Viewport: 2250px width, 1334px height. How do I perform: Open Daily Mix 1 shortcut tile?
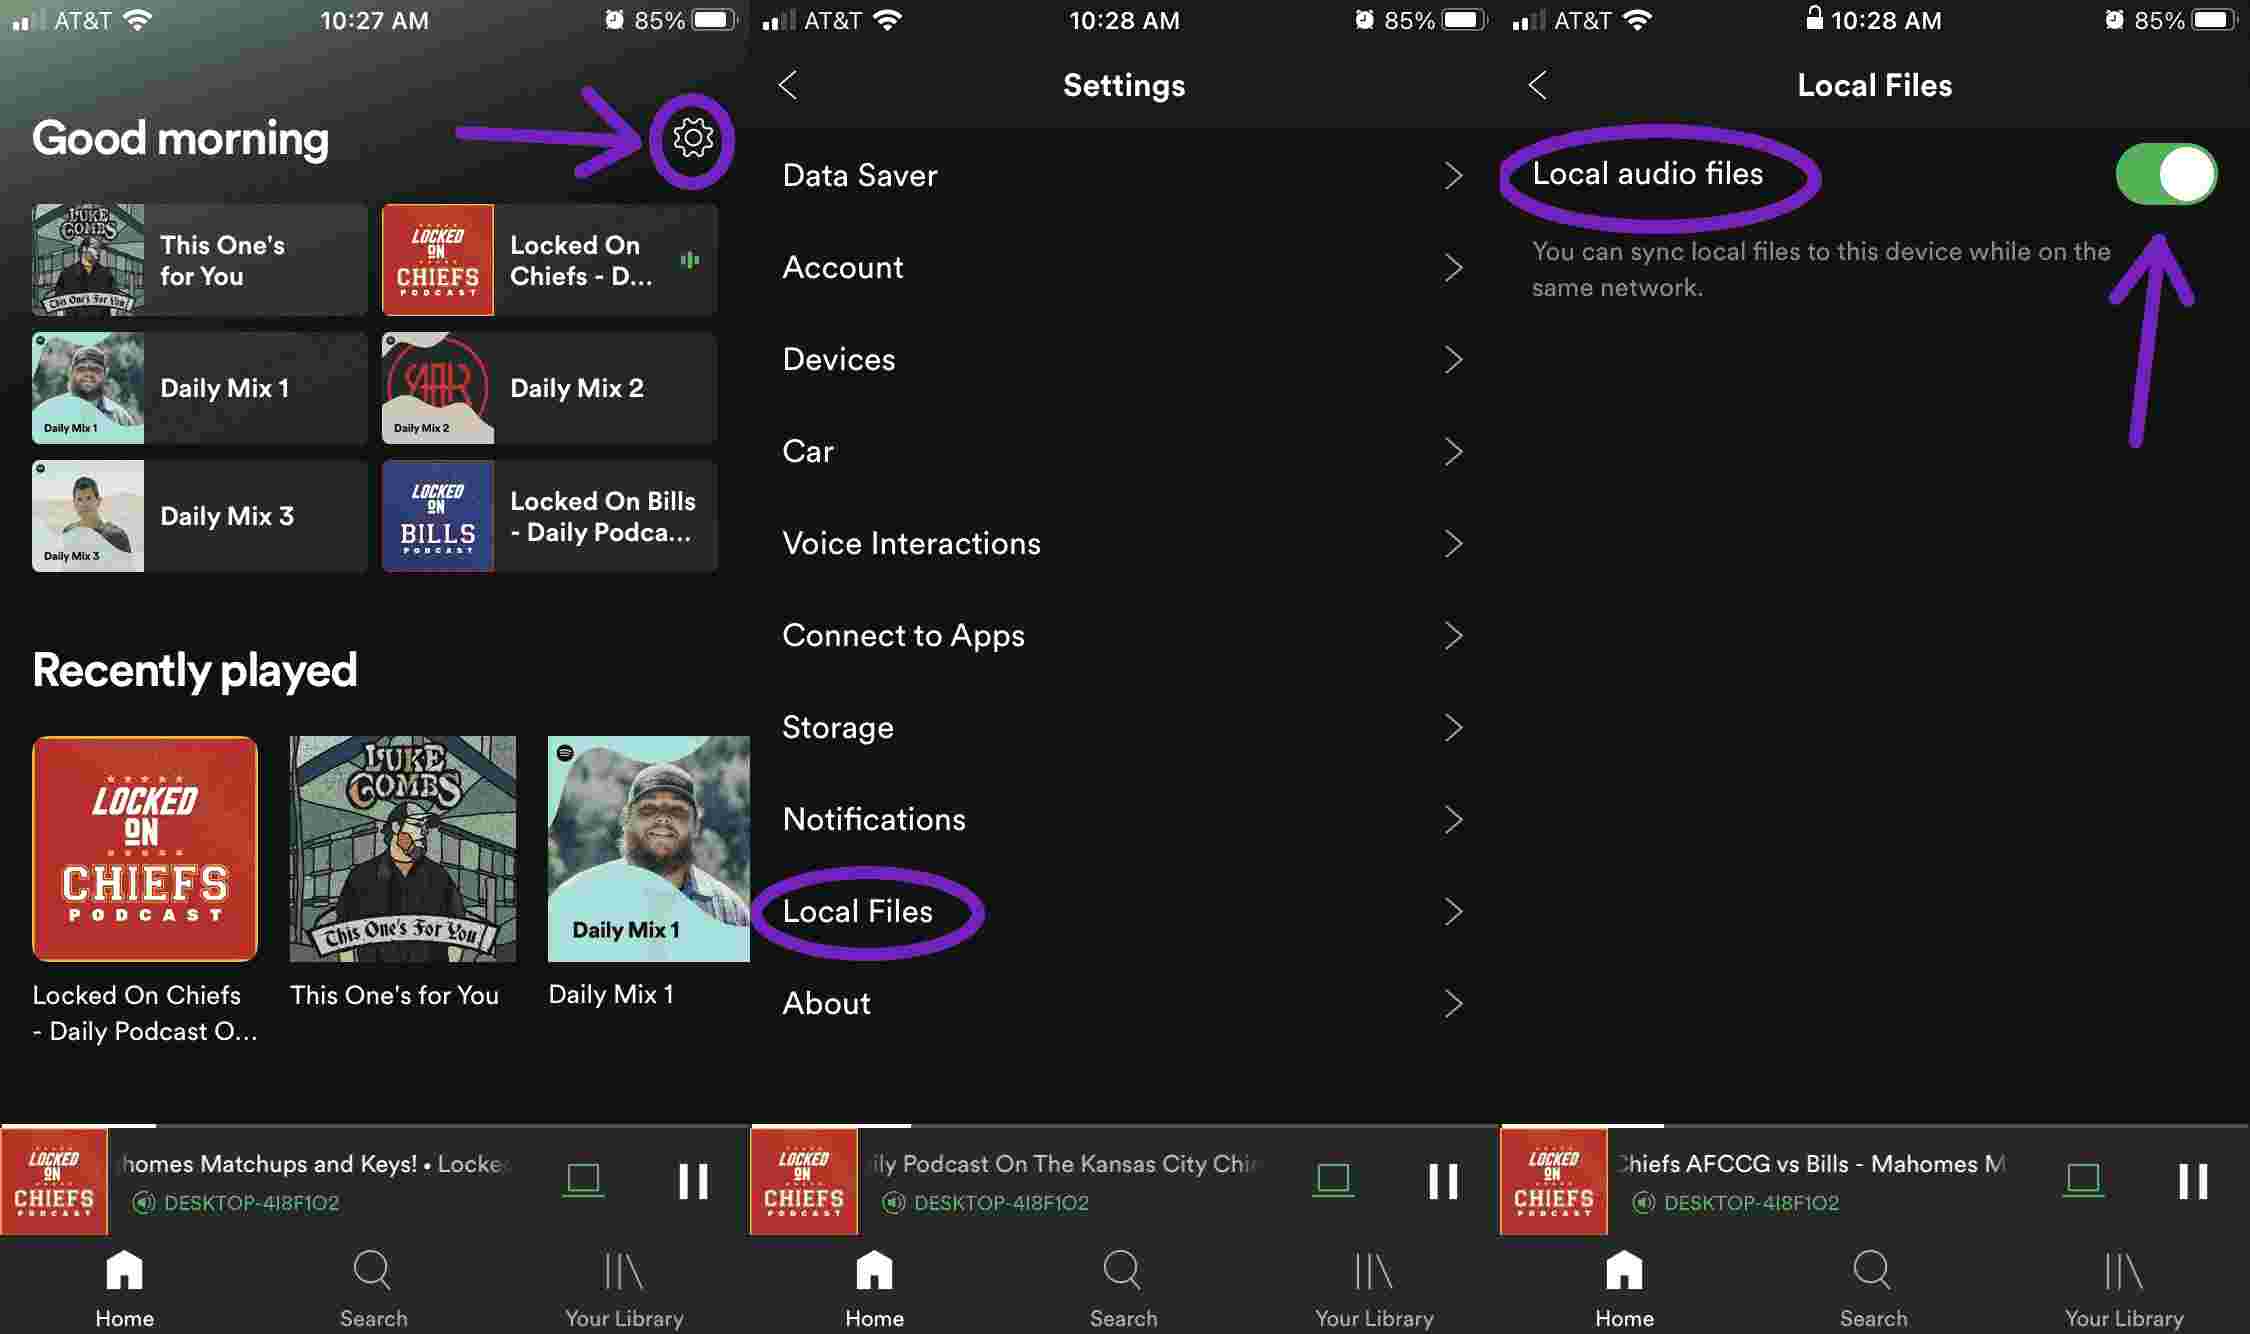[x=200, y=388]
